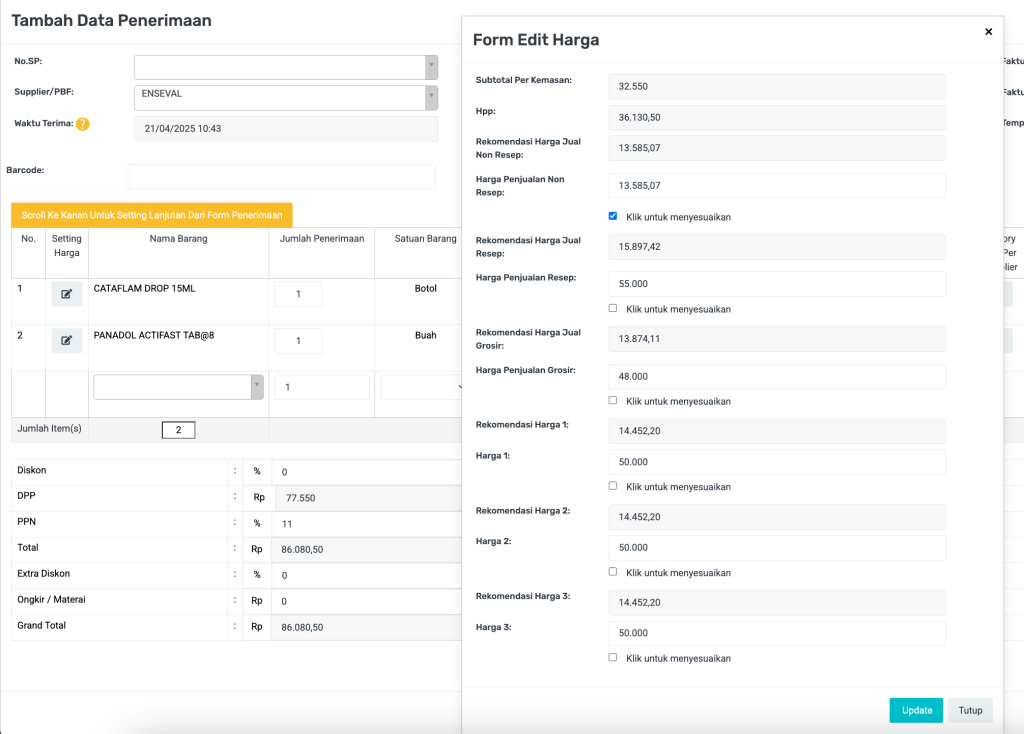Click the Tutup button
Image resolution: width=1024 pixels, height=734 pixels.
[x=970, y=710]
